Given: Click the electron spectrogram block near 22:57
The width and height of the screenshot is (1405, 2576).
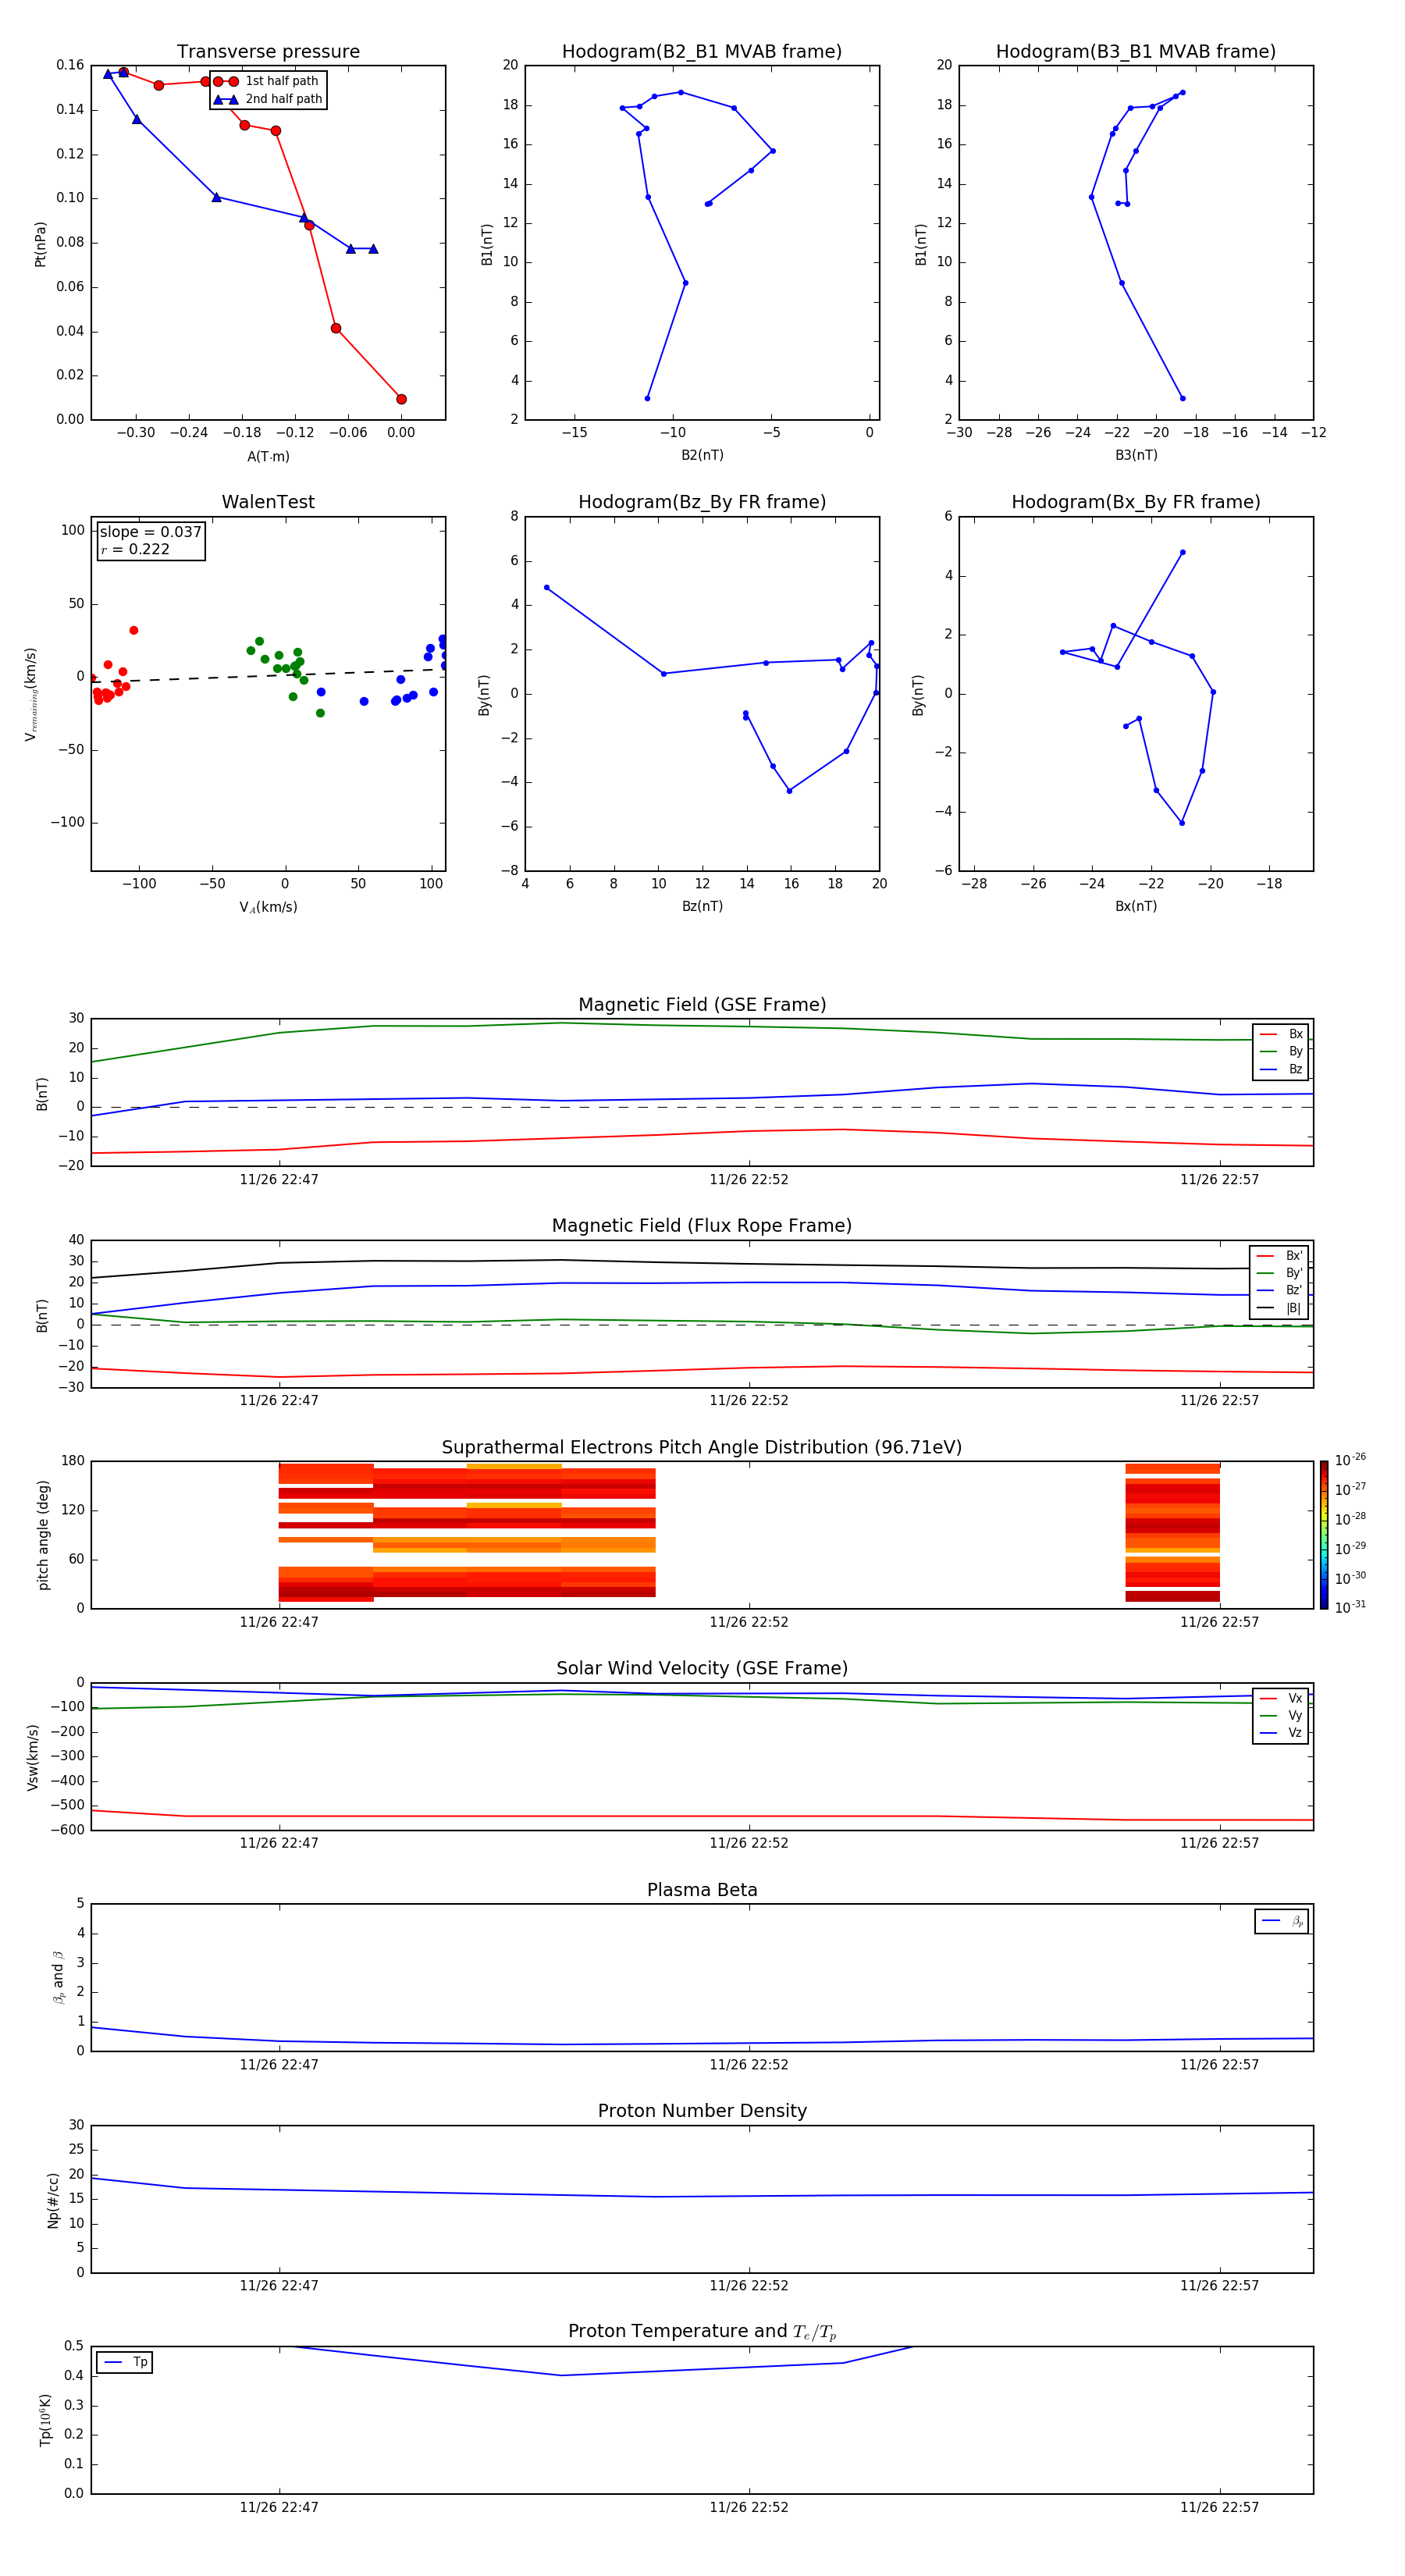Looking at the screenshot, I should click(x=1172, y=1533).
